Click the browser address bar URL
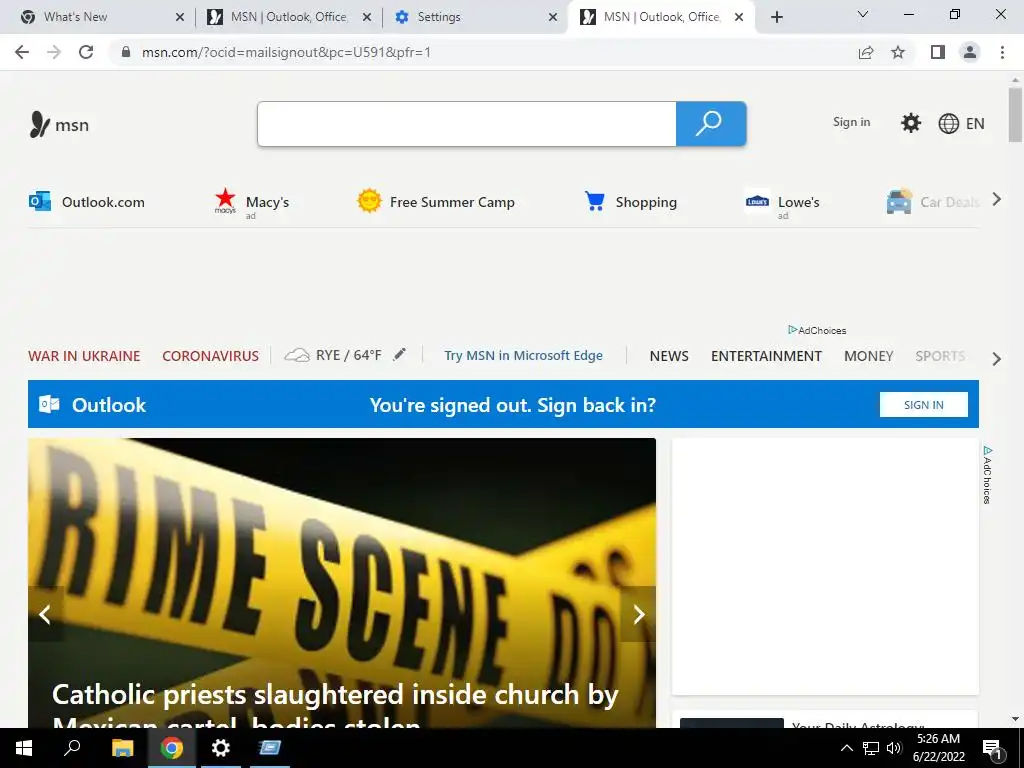 (x=286, y=52)
